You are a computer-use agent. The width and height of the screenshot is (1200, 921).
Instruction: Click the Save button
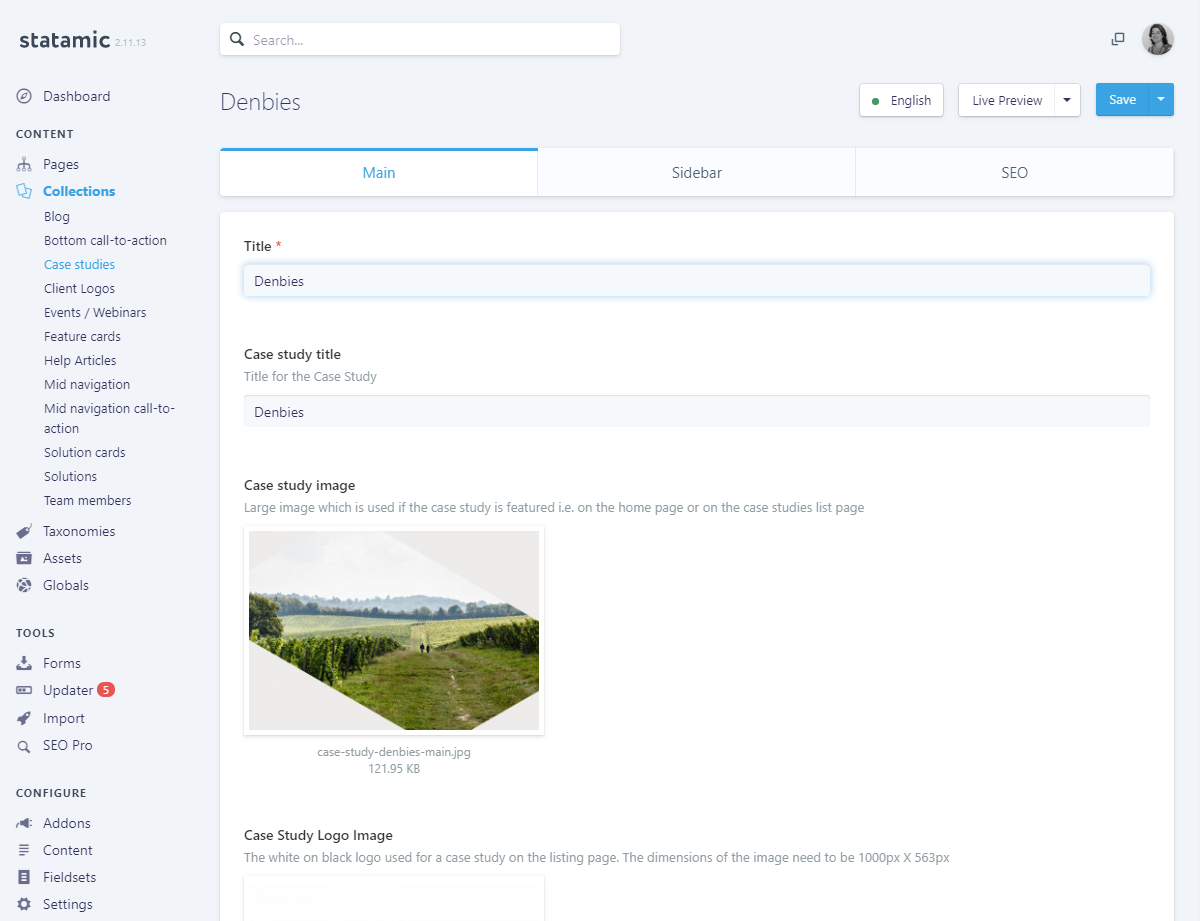[1122, 100]
